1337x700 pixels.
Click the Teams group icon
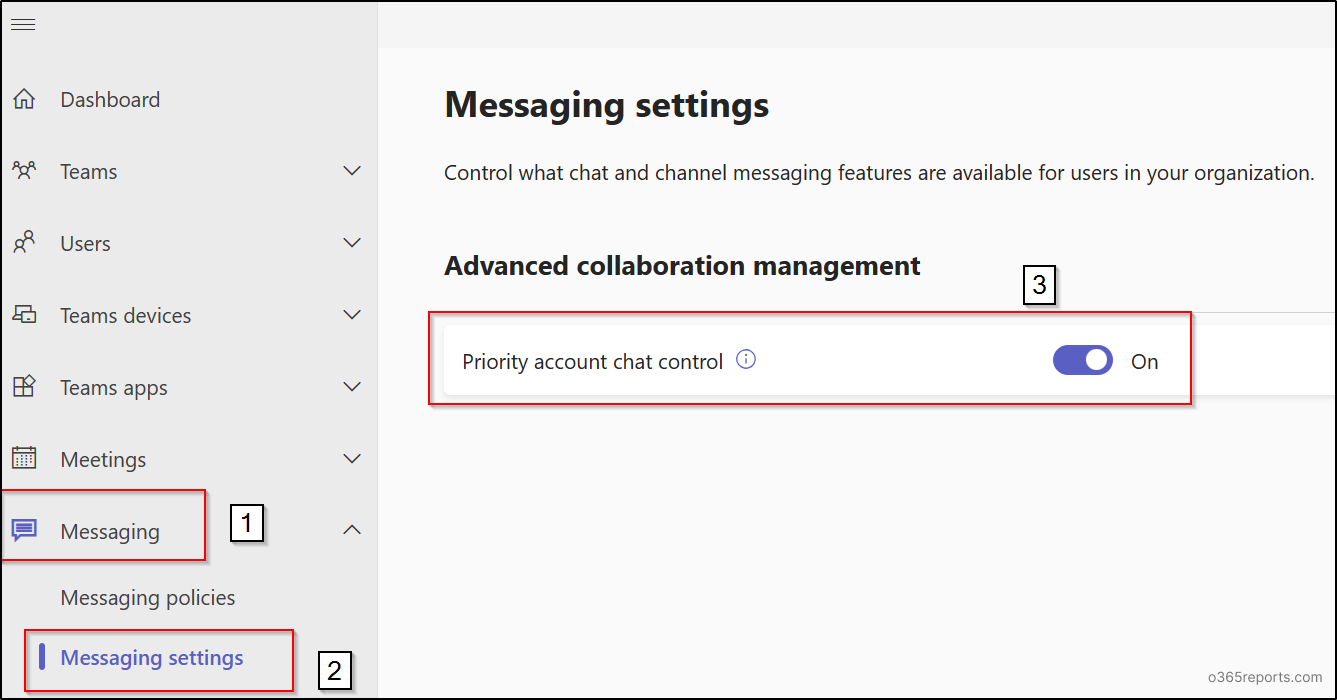point(24,171)
